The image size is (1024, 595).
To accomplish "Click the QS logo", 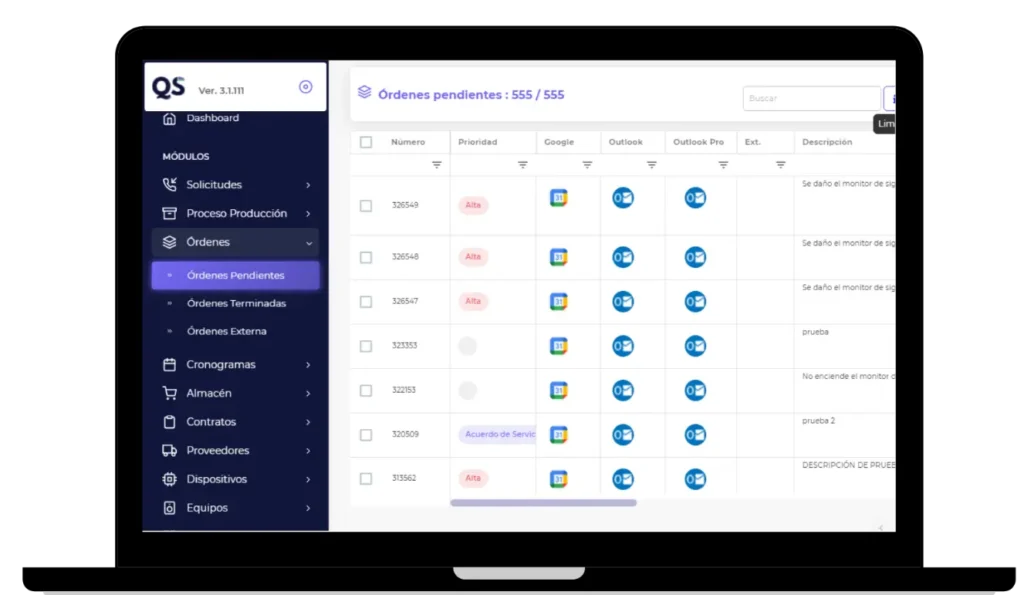I will coord(168,88).
